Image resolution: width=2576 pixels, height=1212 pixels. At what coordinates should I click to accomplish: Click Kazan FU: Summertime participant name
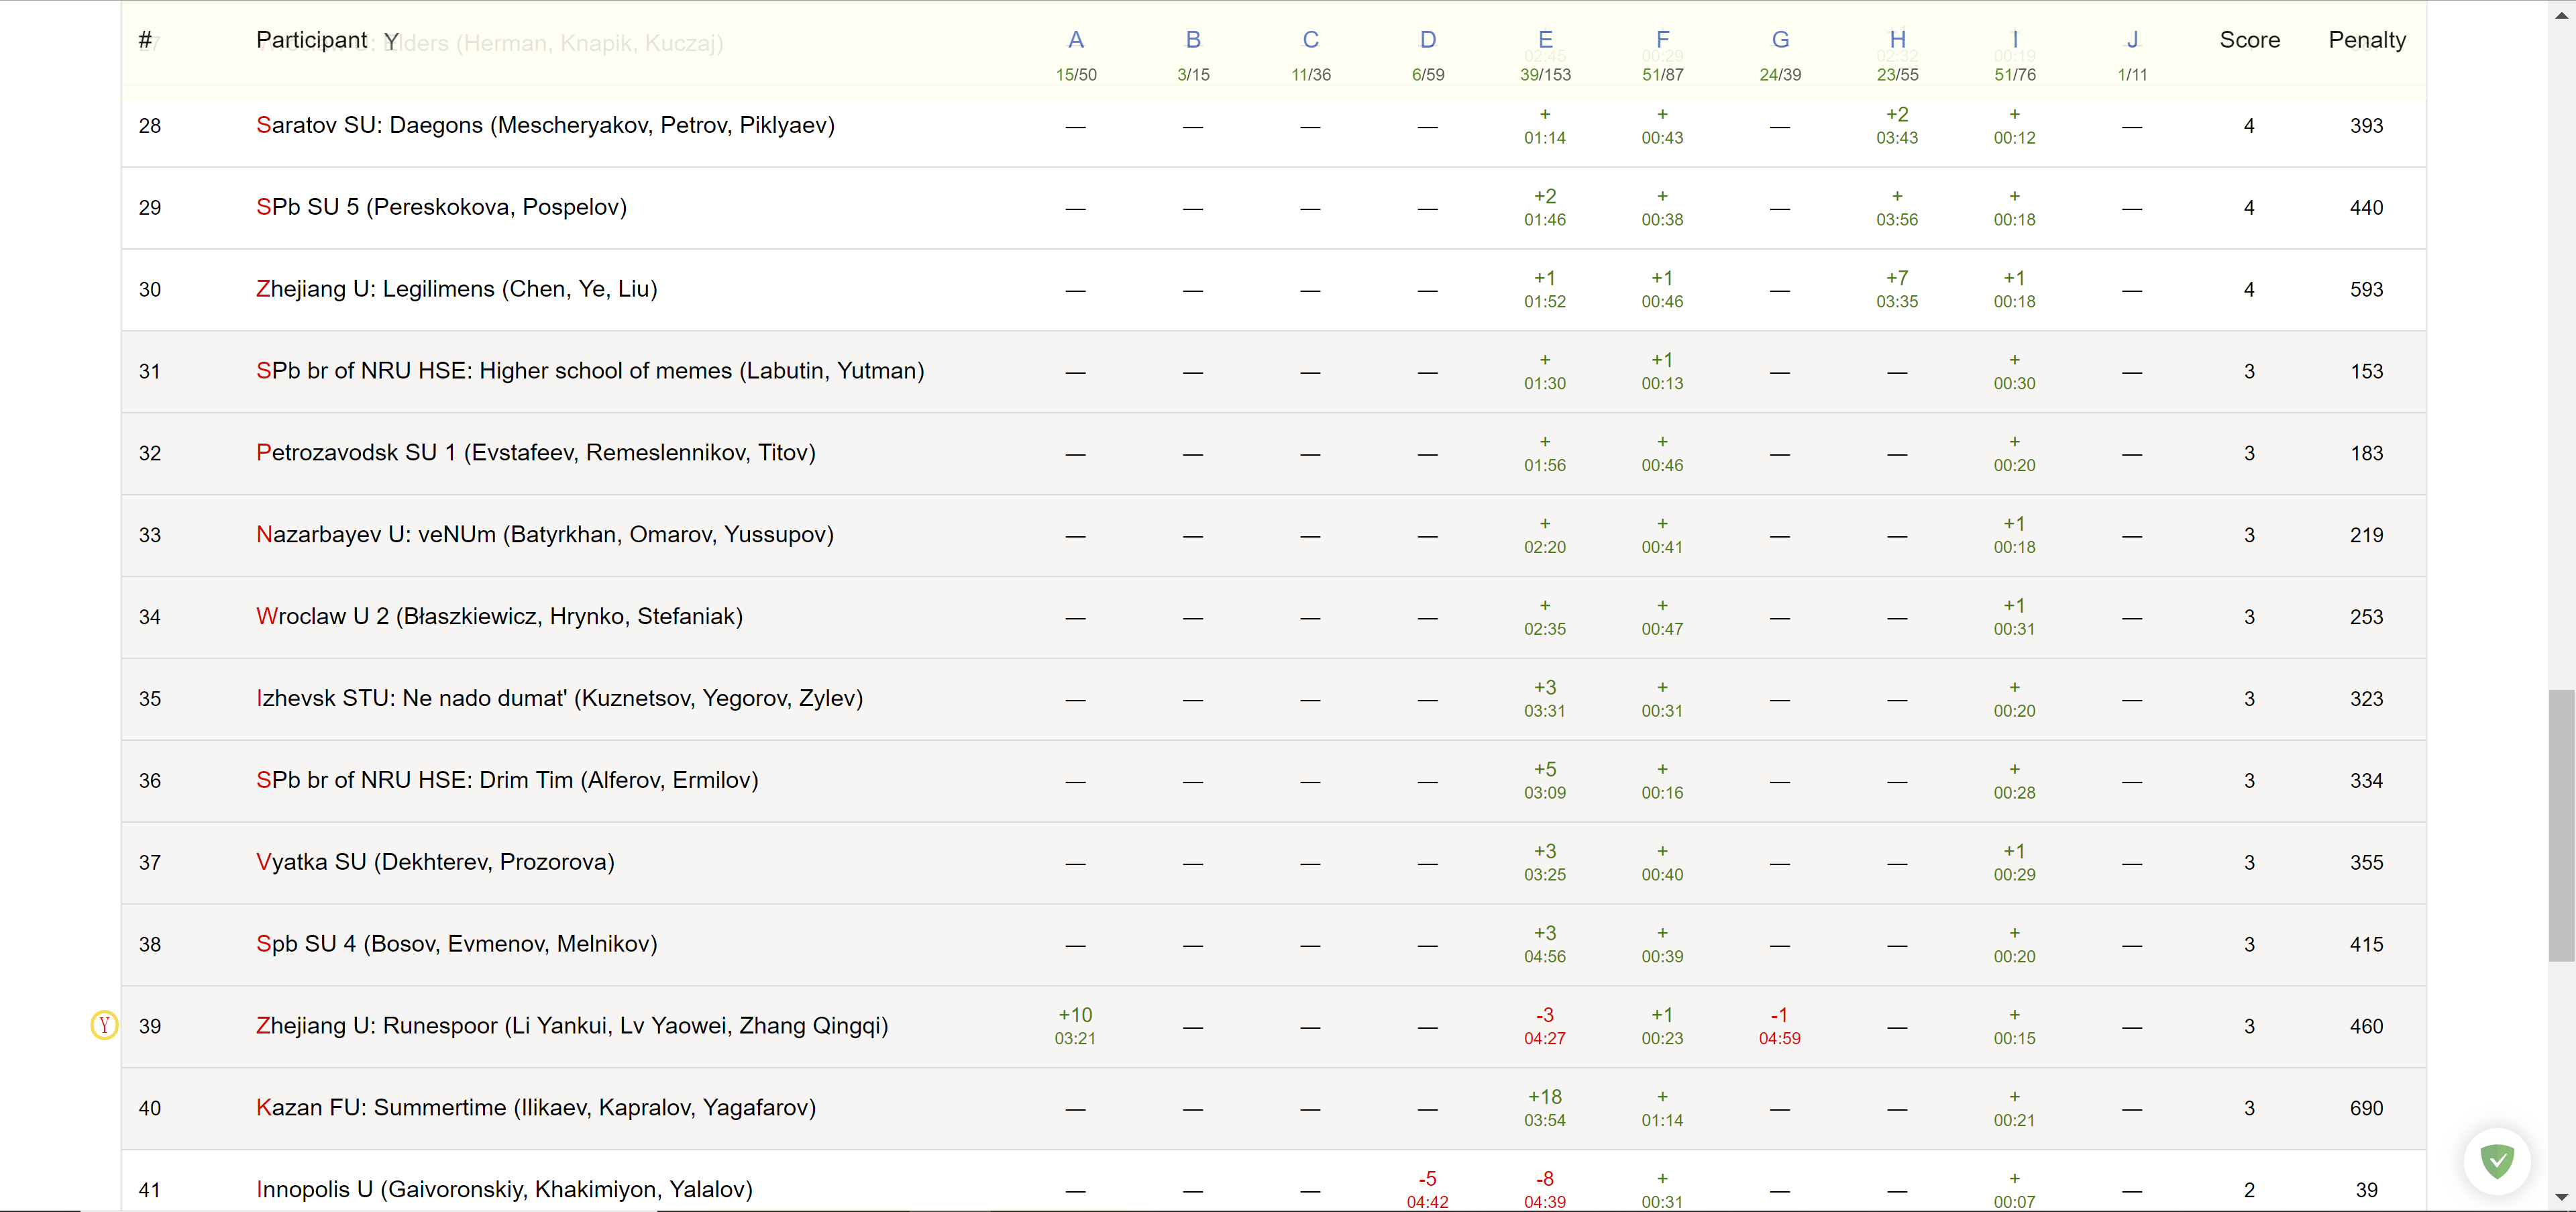pyautogui.click(x=536, y=1108)
